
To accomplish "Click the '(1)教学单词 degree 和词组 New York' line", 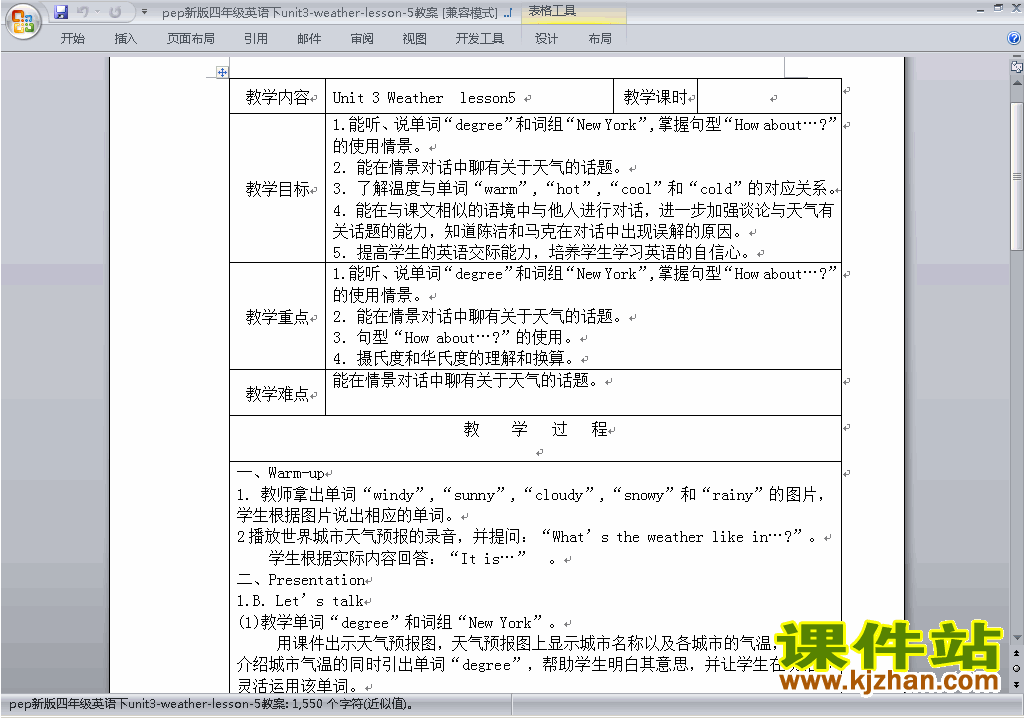I will pos(398,622).
